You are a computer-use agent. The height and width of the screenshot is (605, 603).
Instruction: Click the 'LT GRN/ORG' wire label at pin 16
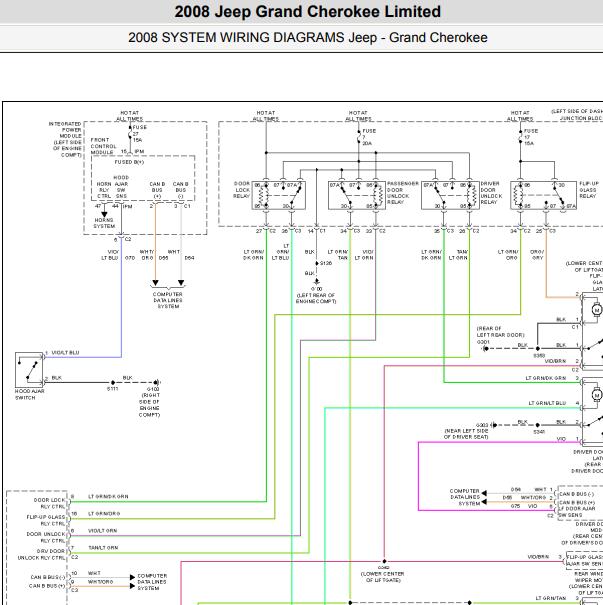[x=104, y=514]
